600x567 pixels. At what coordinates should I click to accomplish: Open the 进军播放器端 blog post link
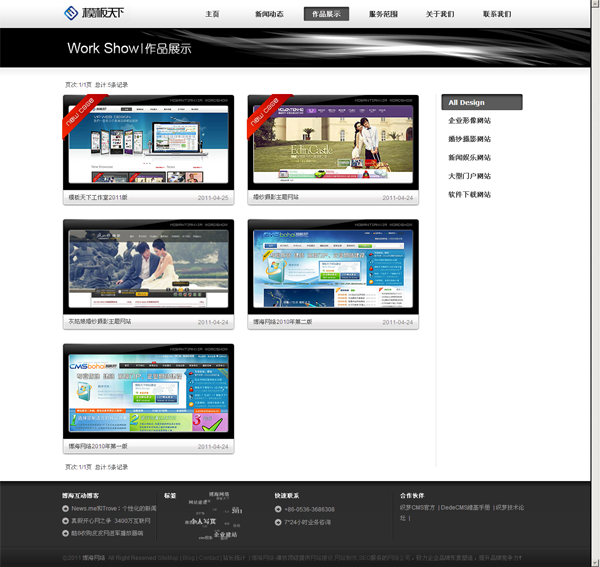point(107,533)
